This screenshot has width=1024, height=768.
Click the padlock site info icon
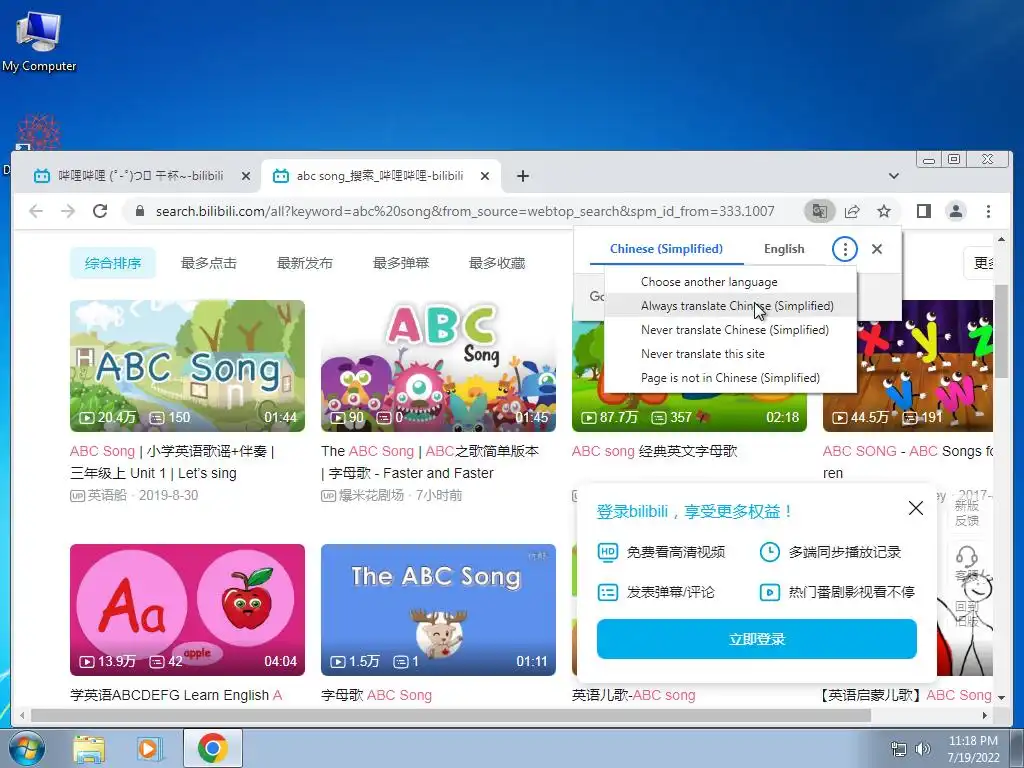[139, 211]
